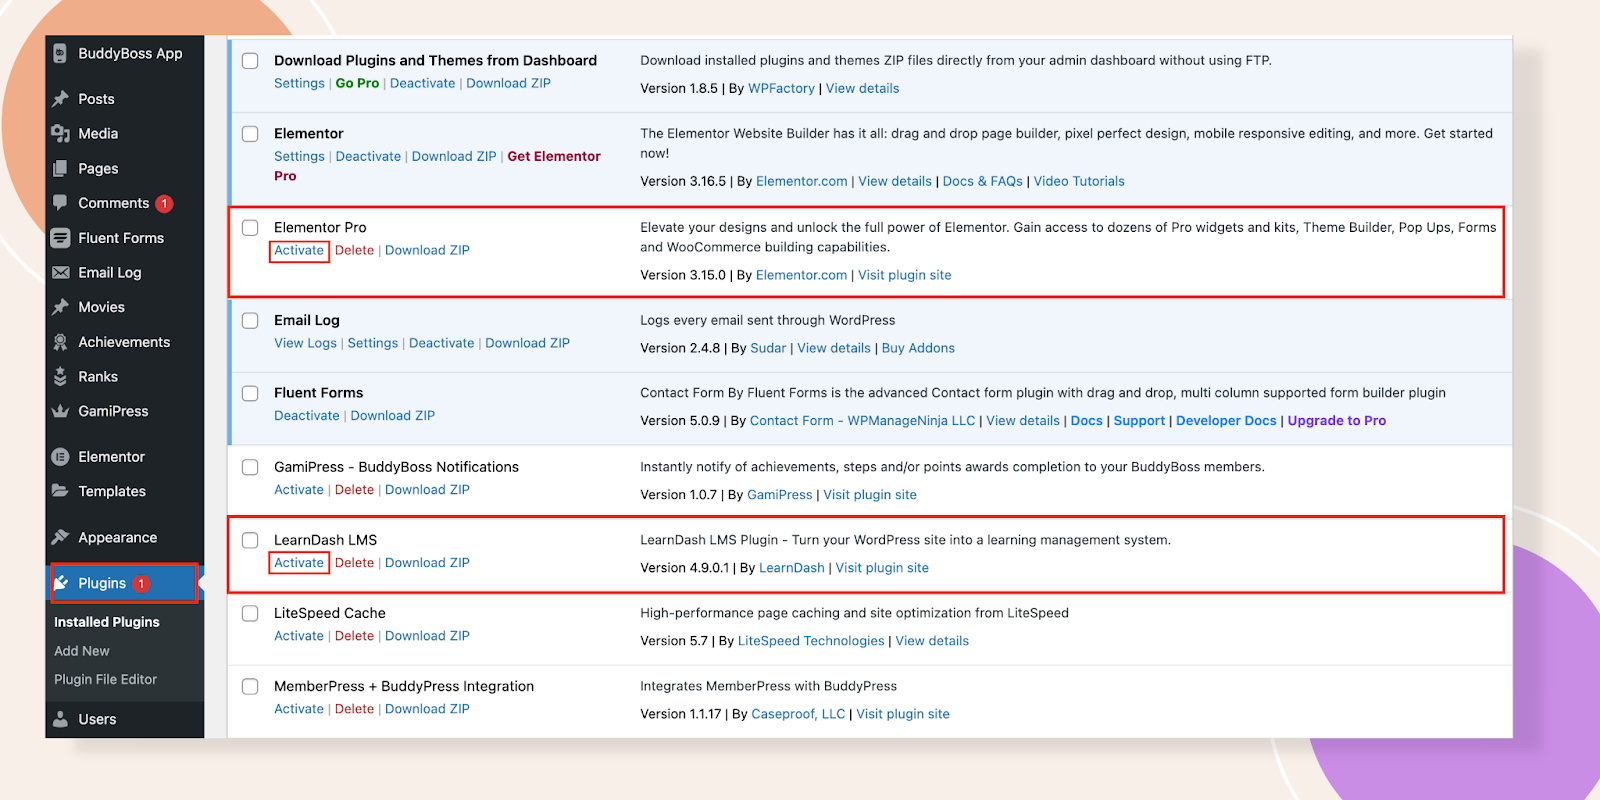
Task: Tick the LiteSpeed Cache checkbox
Action: (x=250, y=613)
